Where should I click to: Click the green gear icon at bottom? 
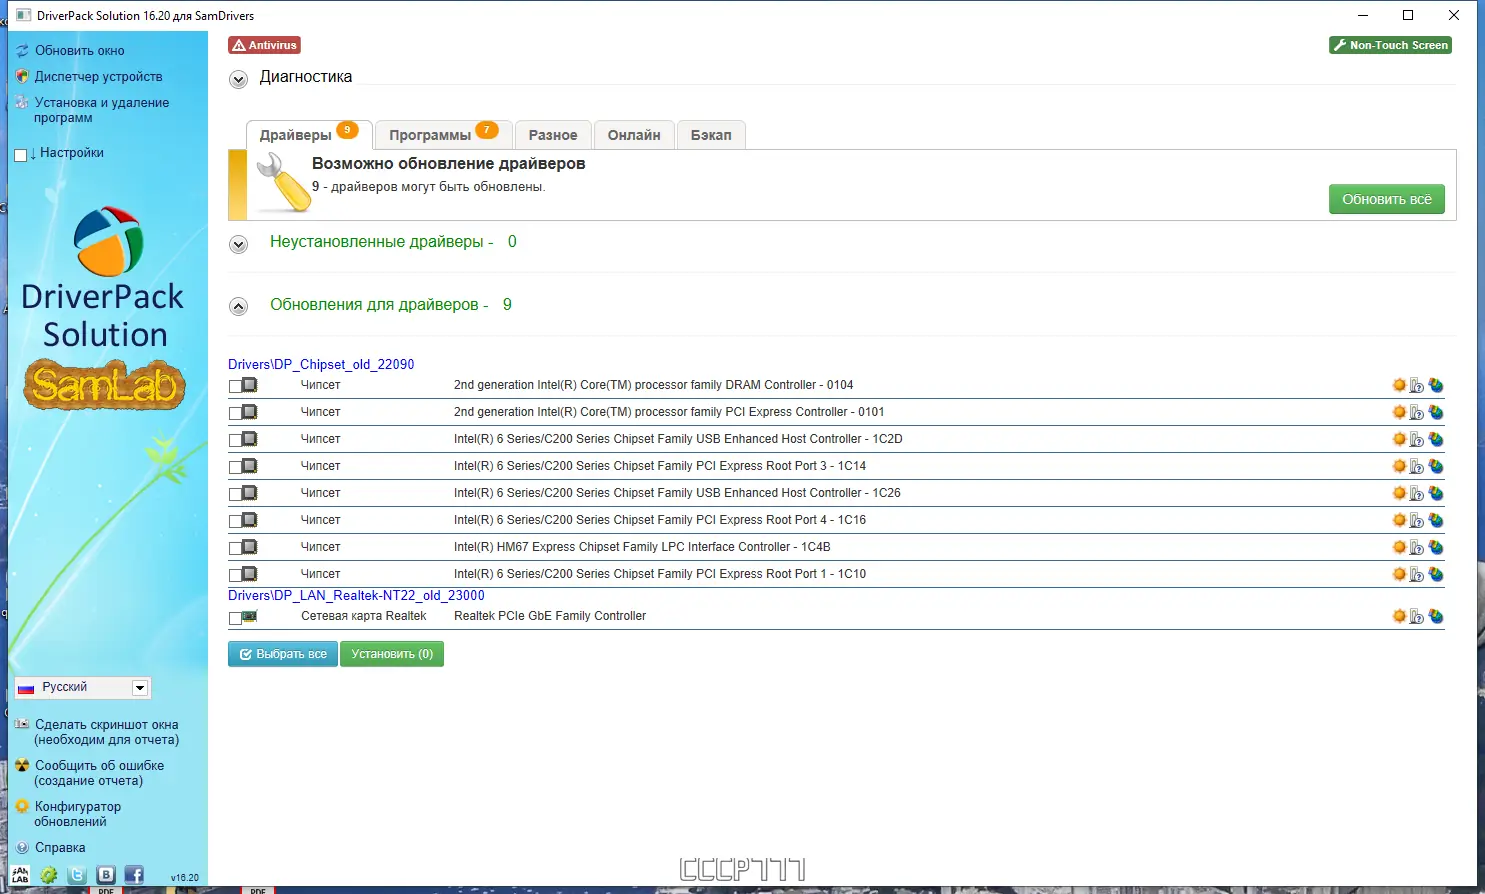[x=48, y=875]
